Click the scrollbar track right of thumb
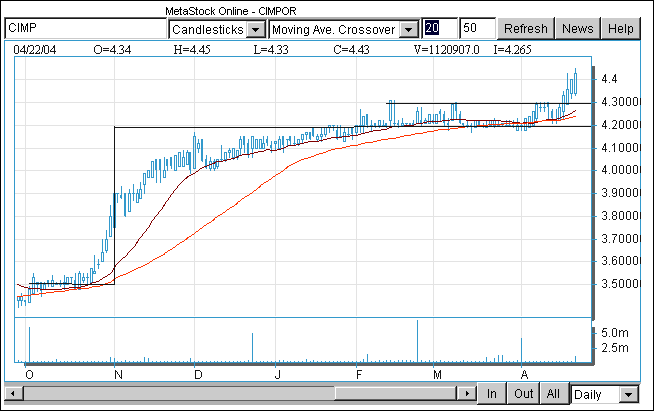 click(x=396, y=393)
